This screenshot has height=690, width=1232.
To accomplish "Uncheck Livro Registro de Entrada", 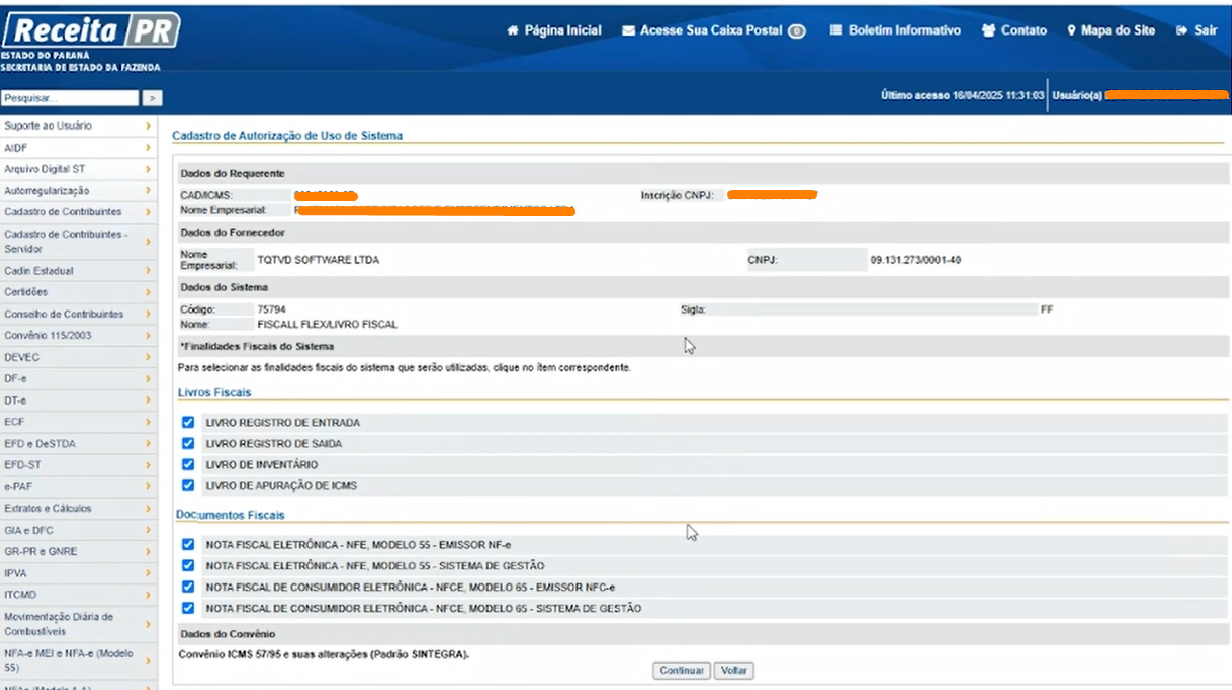I will coord(188,422).
